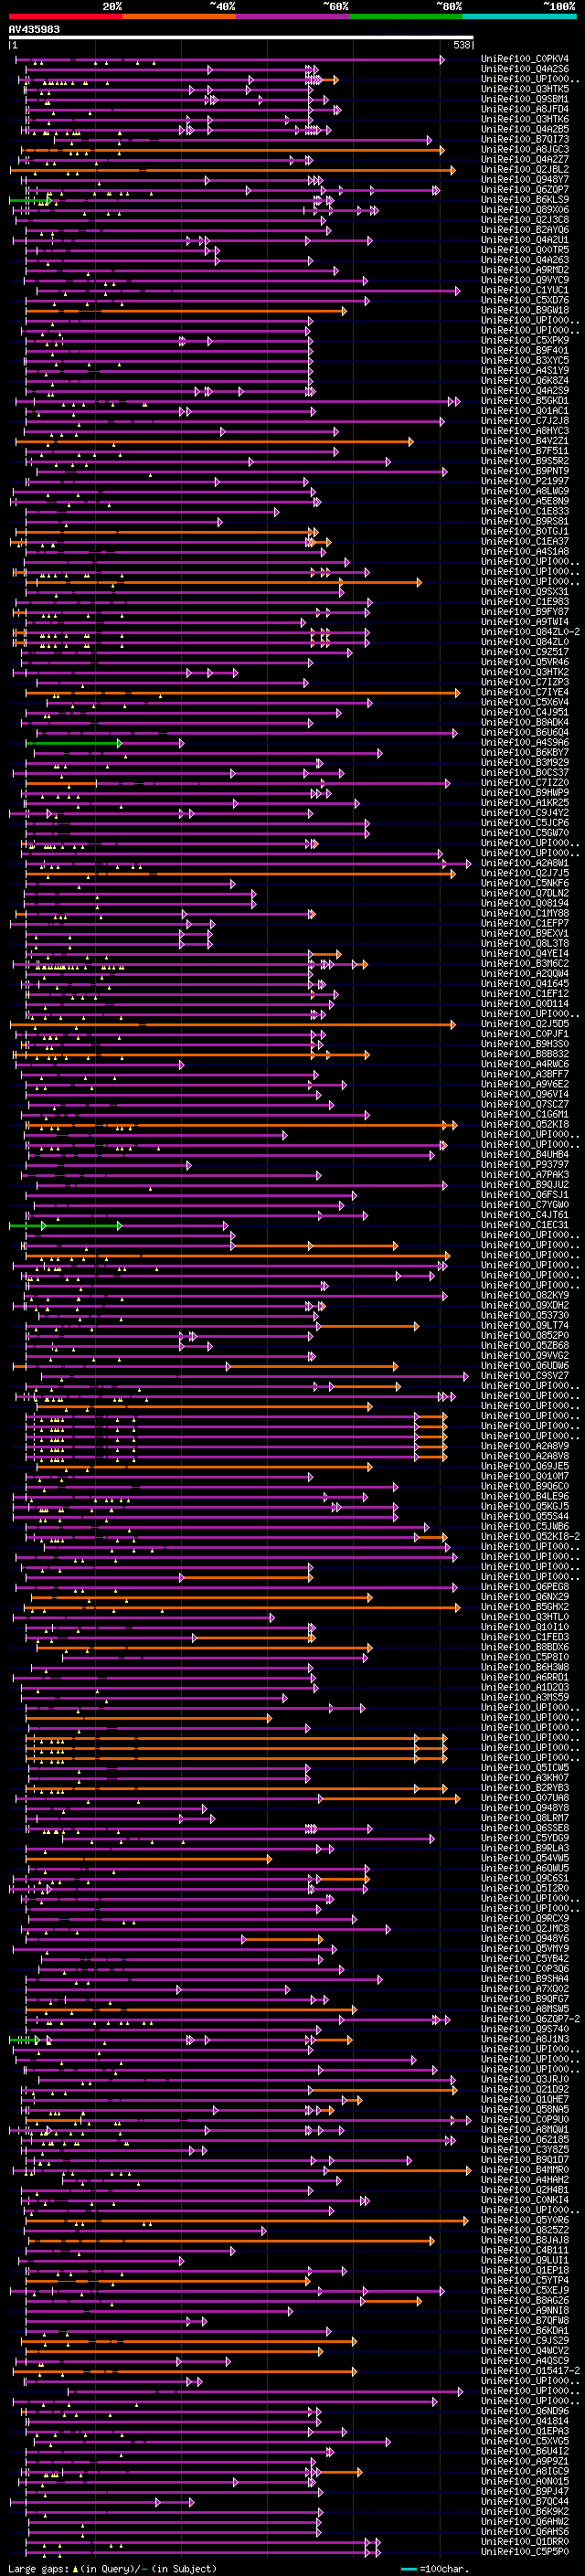Click green alignment segment of UniRef100_B6KLS9
The height and width of the screenshot is (2576, 585).
pyautogui.click(x=29, y=200)
